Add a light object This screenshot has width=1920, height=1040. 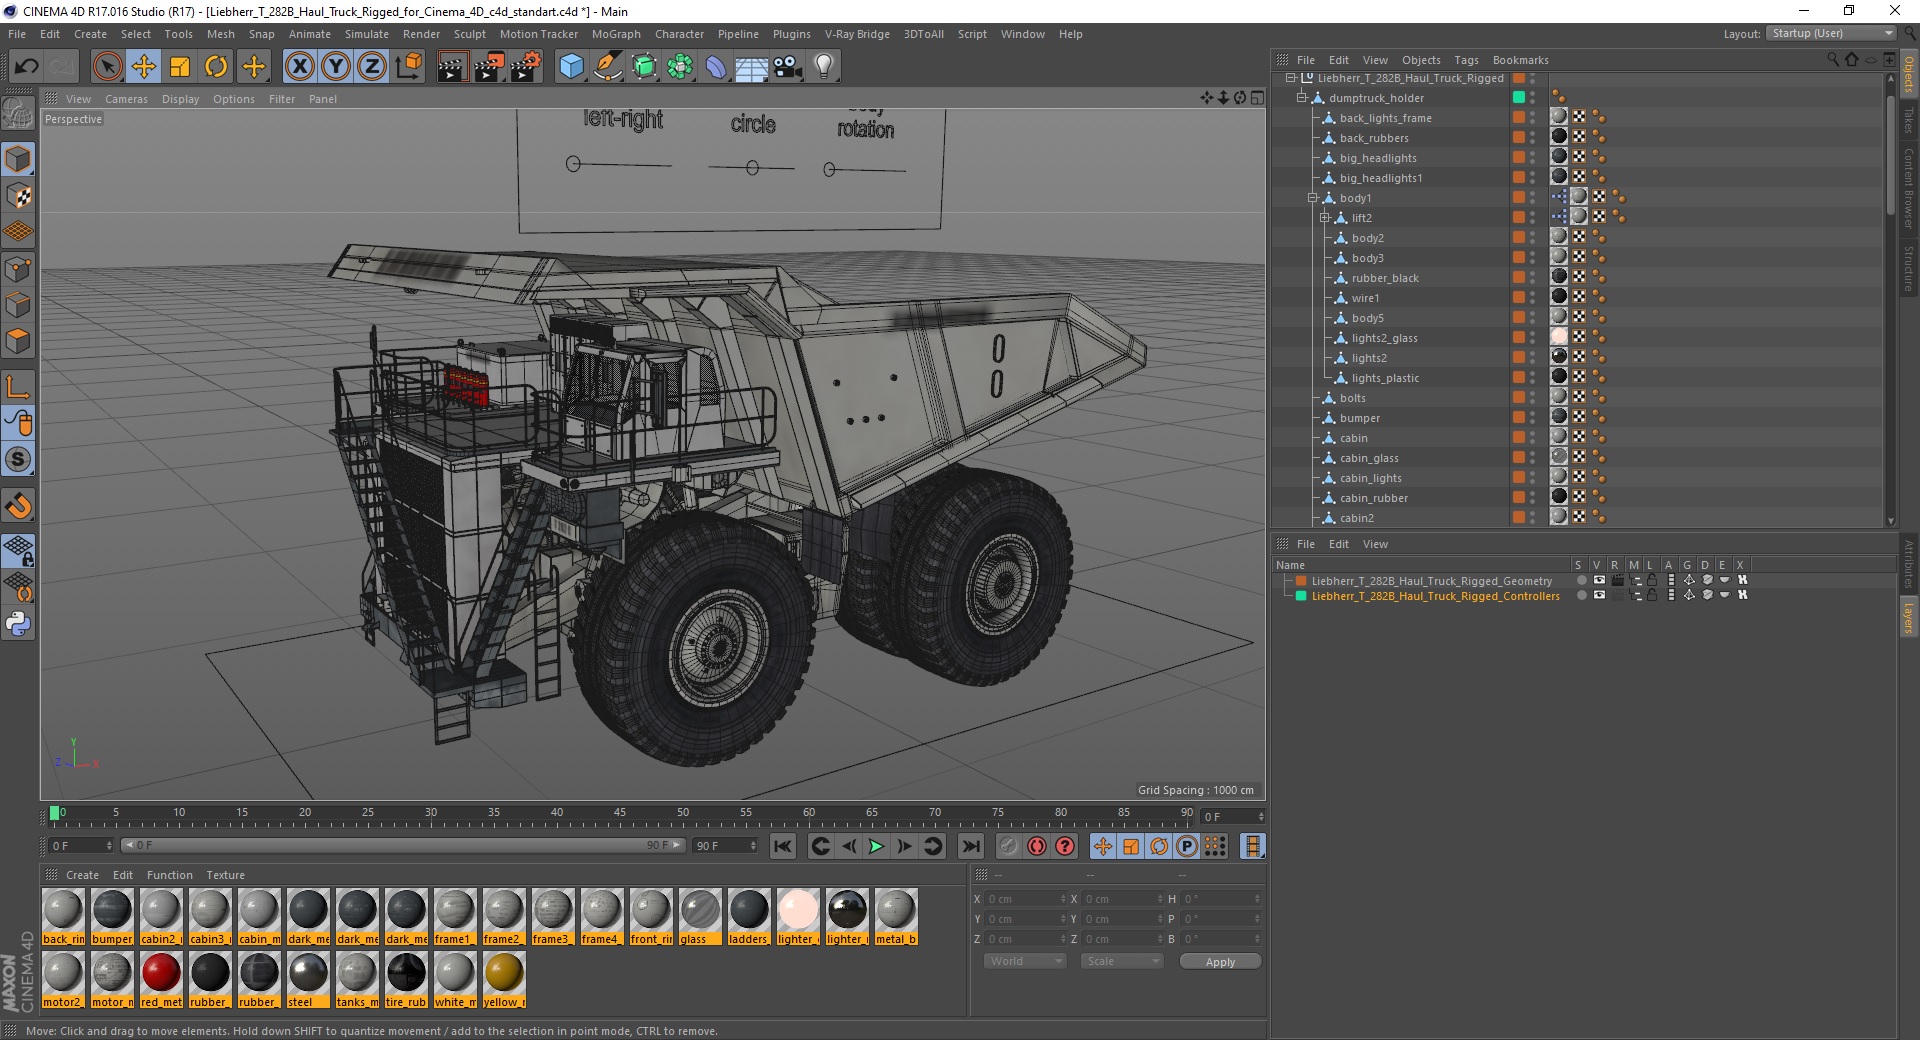click(x=824, y=67)
